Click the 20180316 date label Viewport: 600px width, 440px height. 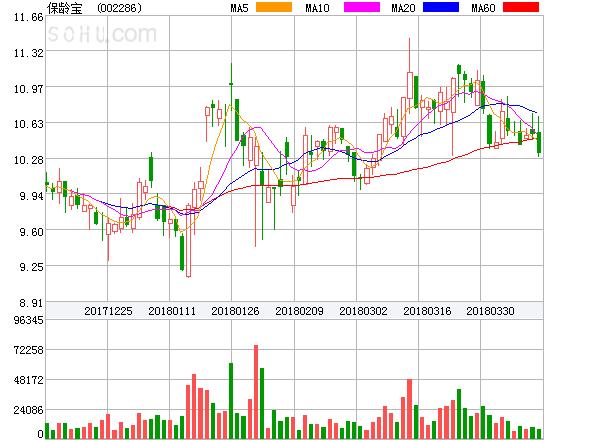tap(427, 311)
